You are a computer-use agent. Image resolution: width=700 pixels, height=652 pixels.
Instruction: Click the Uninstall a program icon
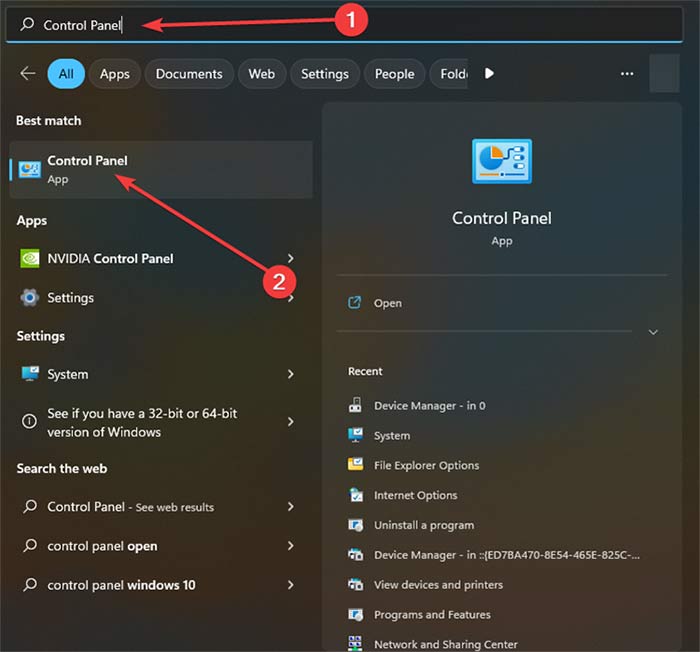coord(355,525)
